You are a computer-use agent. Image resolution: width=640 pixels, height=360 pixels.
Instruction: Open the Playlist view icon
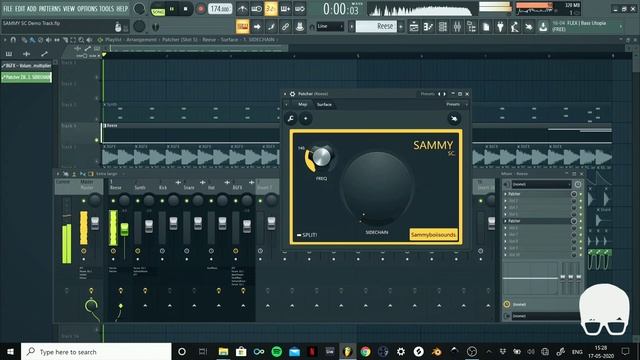pyautogui.click(x=414, y=27)
